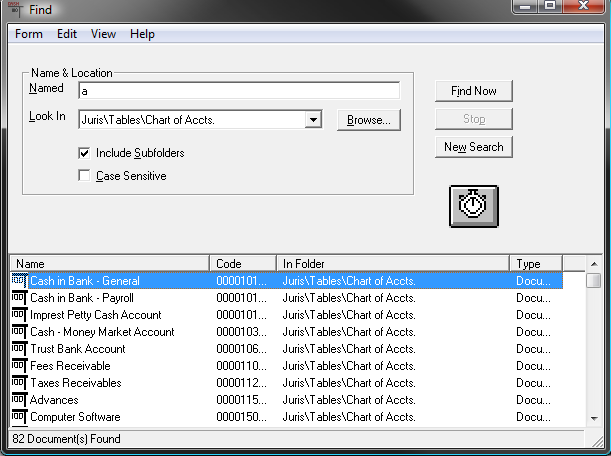Sort results by the Name column header
Image resolution: width=611 pixels, height=456 pixels.
tap(109, 264)
